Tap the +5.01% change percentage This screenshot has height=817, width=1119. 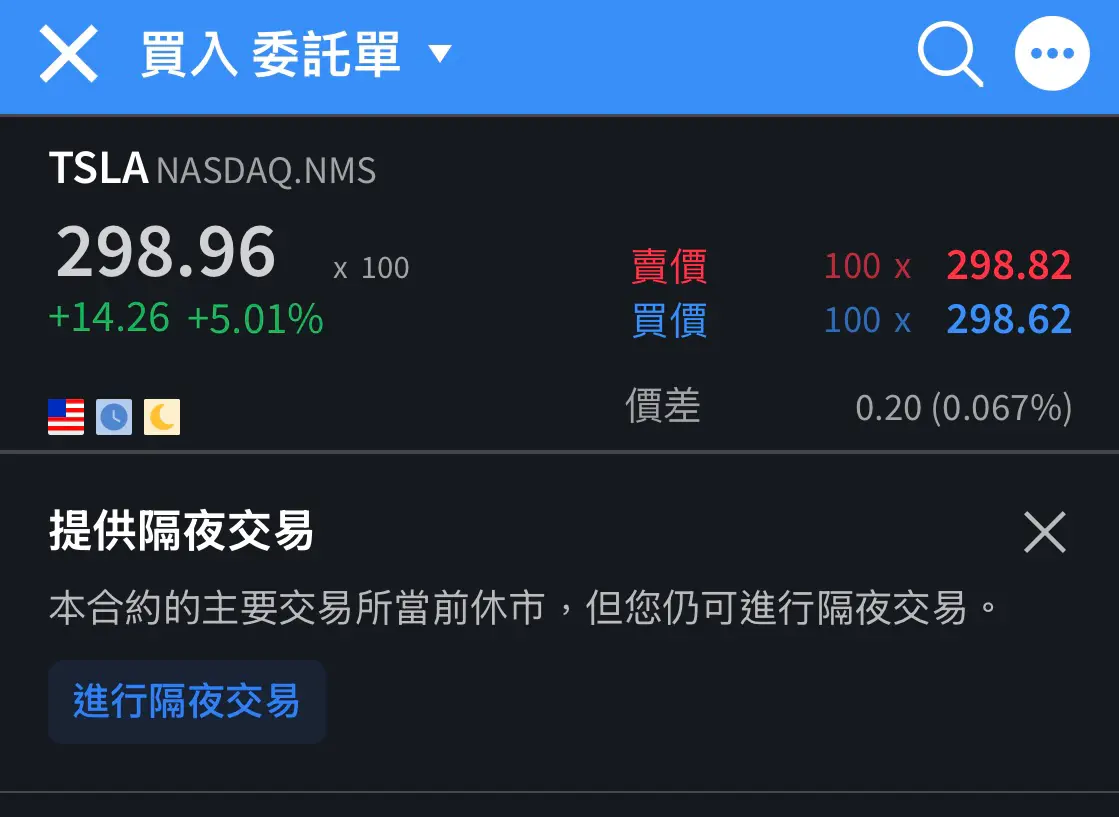(255, 319)
